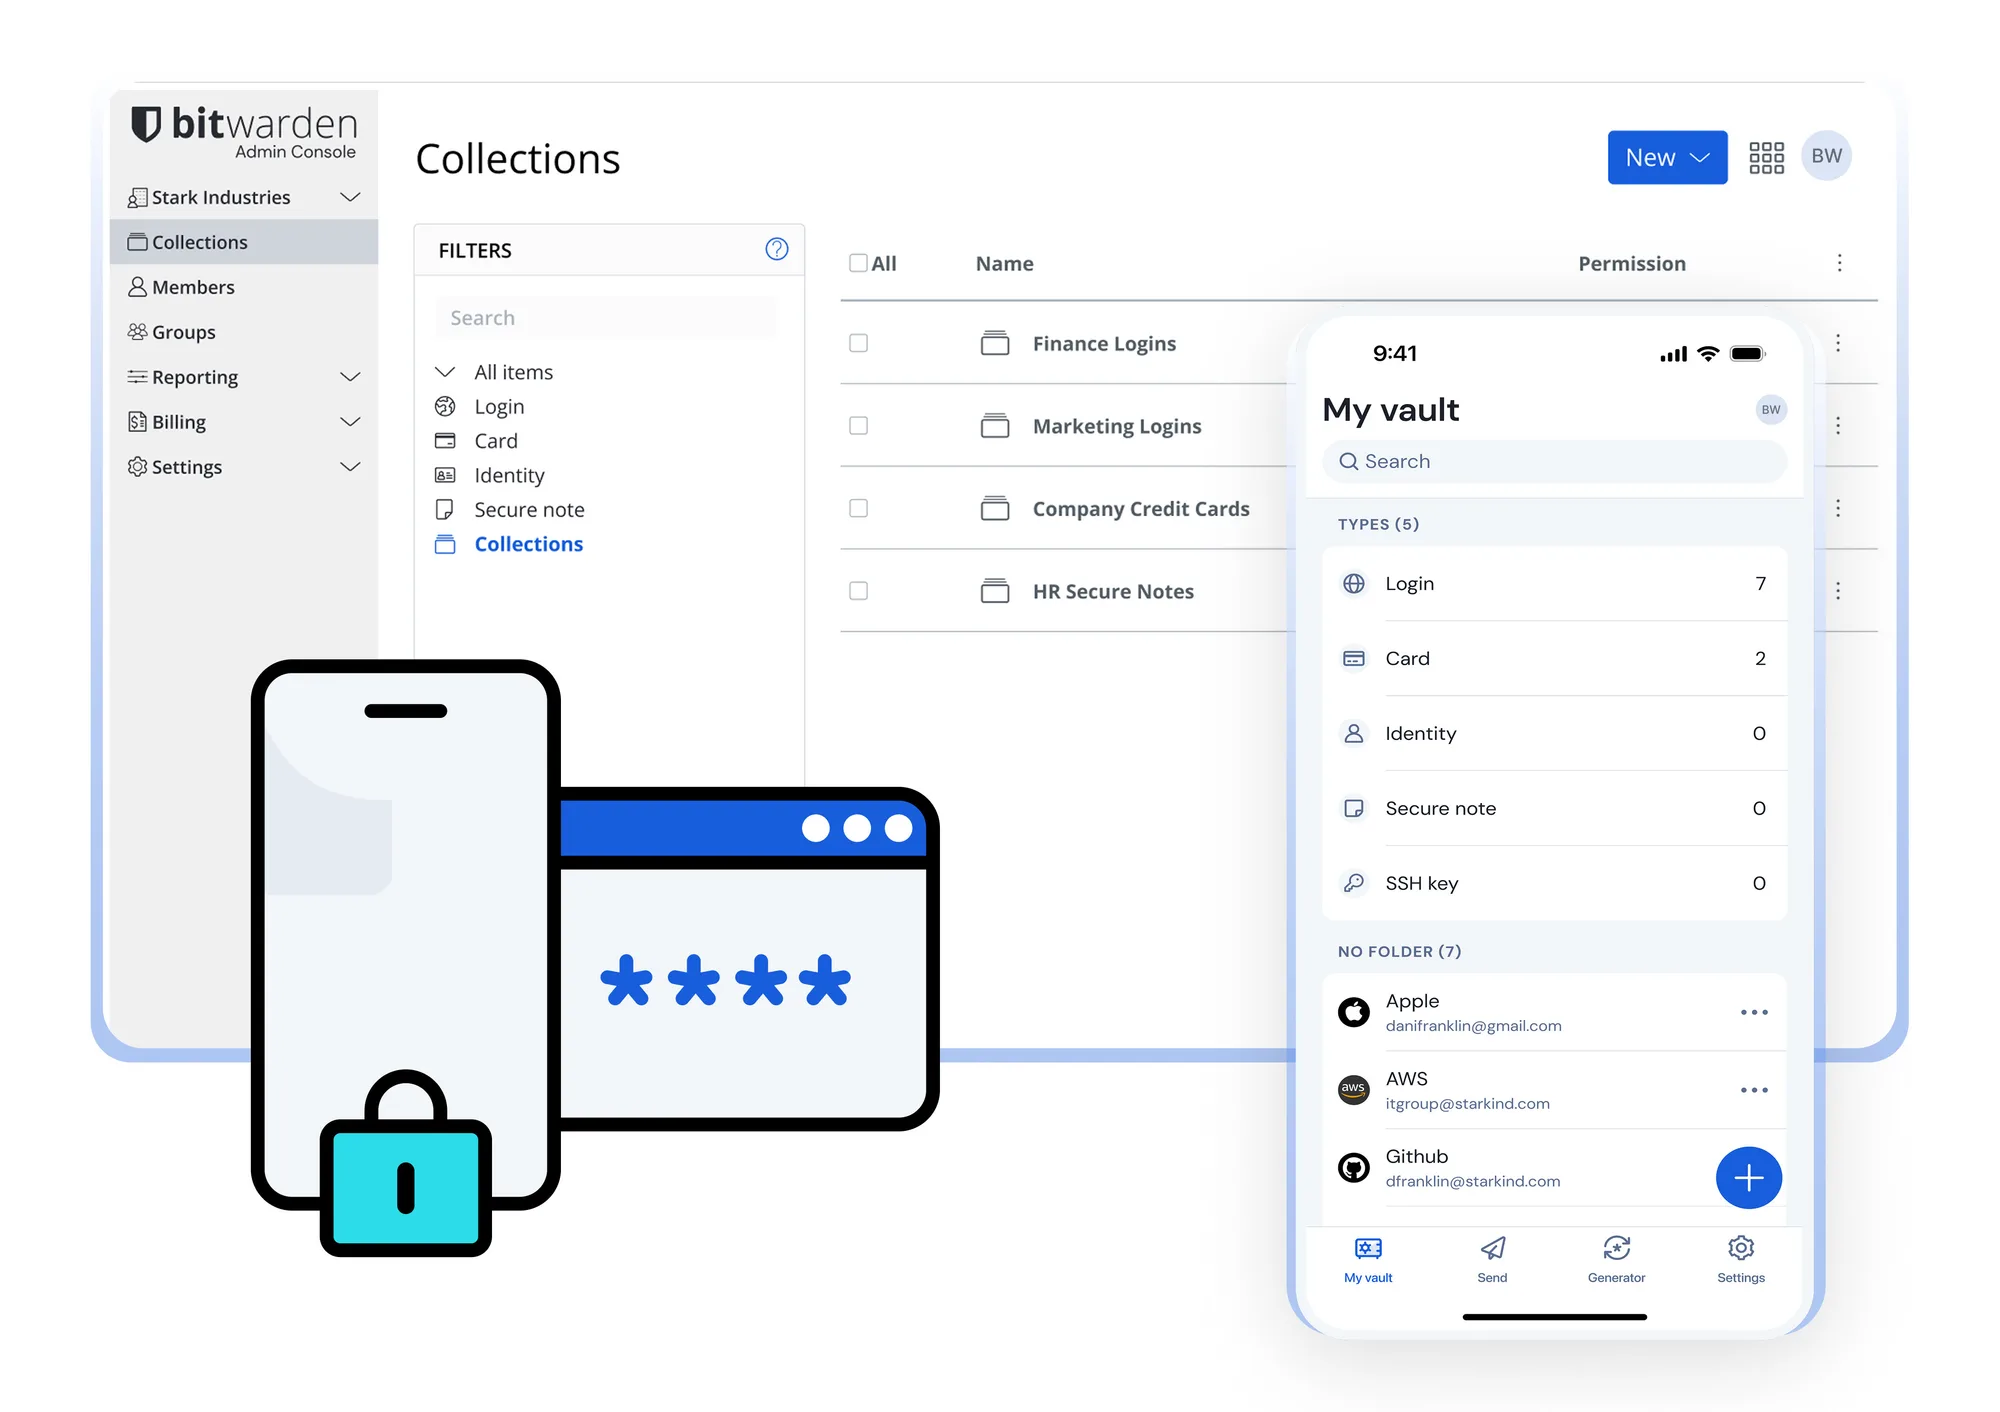
Task: Open the Apple item more options
Action: [x=1754, y=1012]
